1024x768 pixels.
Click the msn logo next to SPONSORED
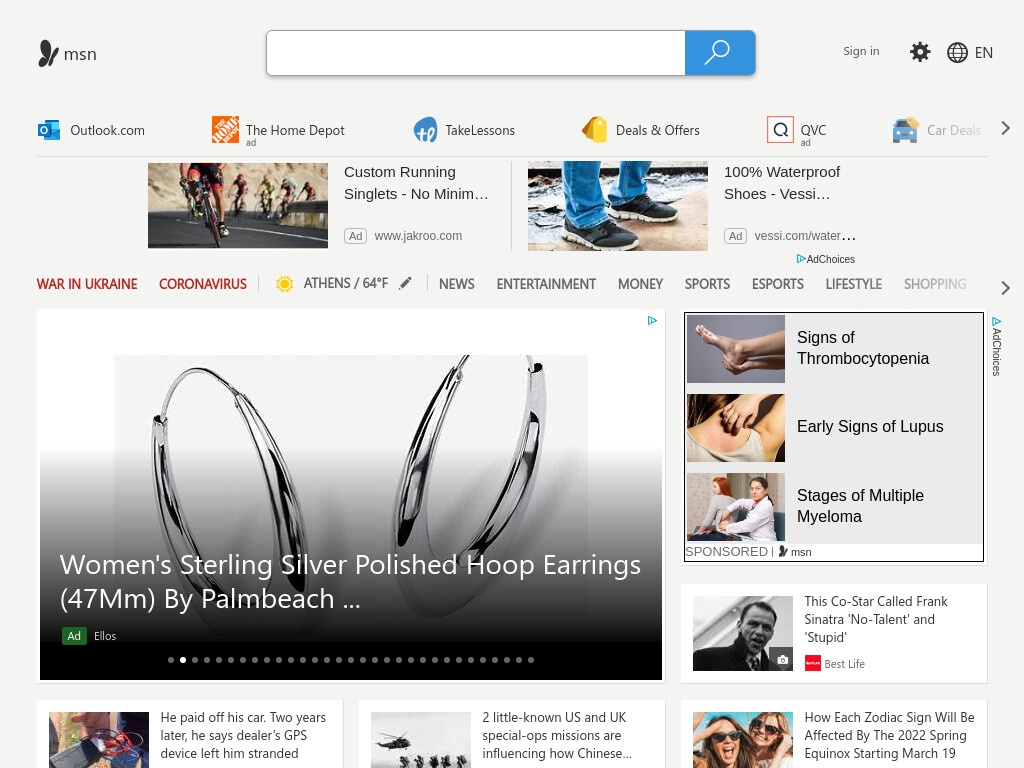point(795,552)
